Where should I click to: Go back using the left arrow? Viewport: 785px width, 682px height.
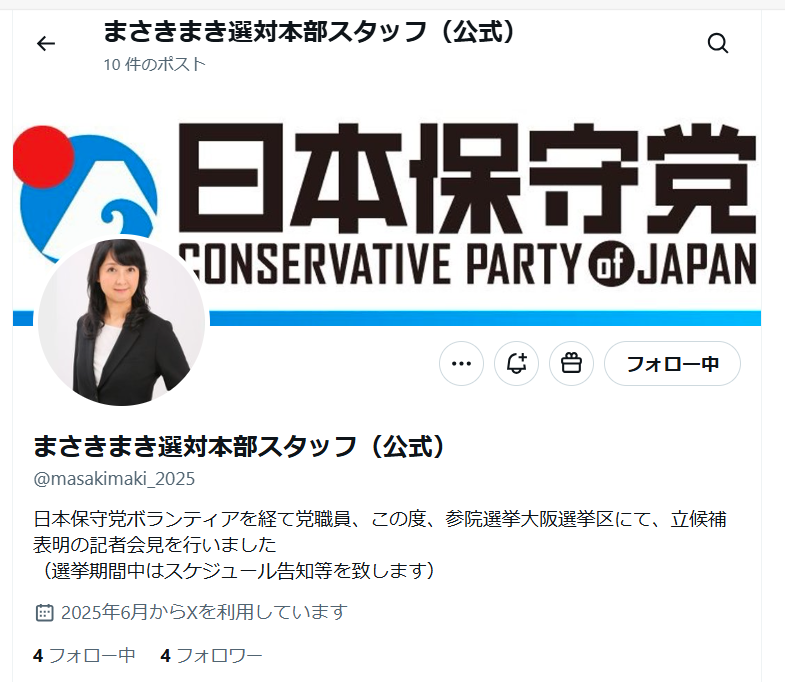(46, 44)
